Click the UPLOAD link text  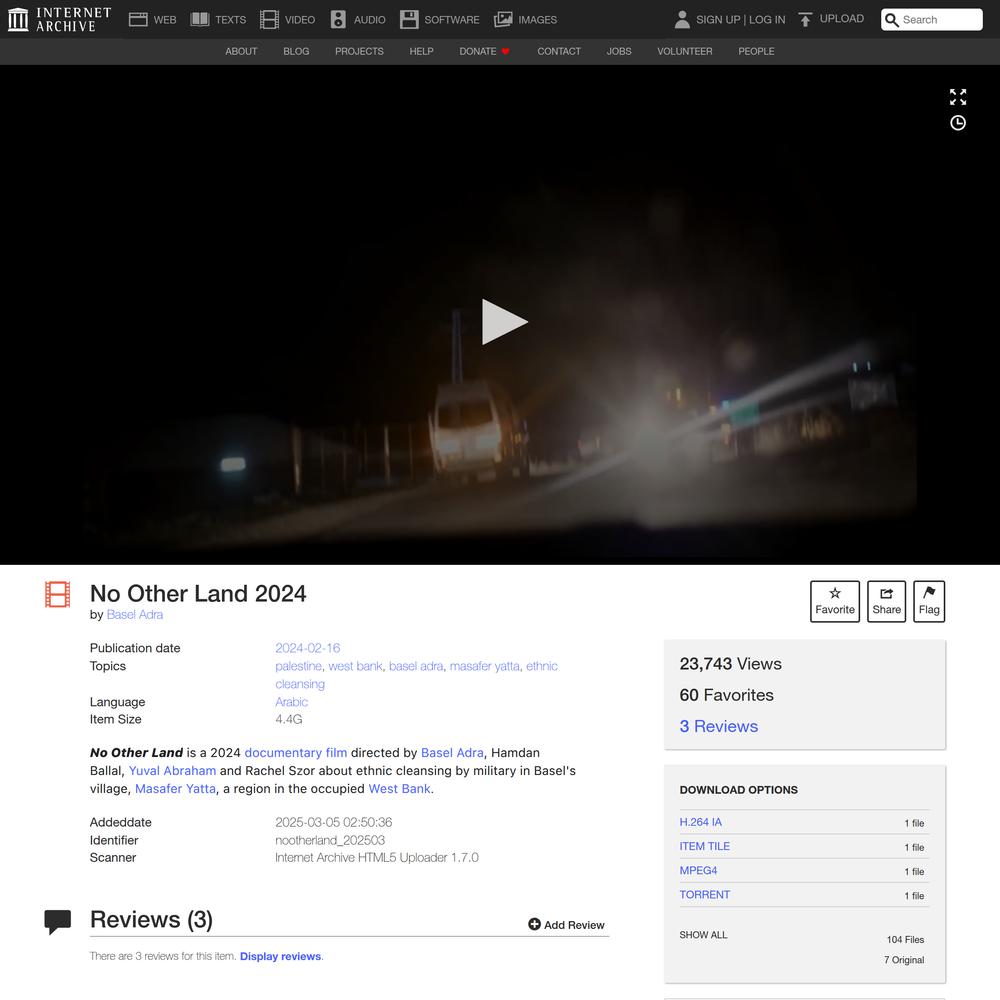[x=842, y=18]
